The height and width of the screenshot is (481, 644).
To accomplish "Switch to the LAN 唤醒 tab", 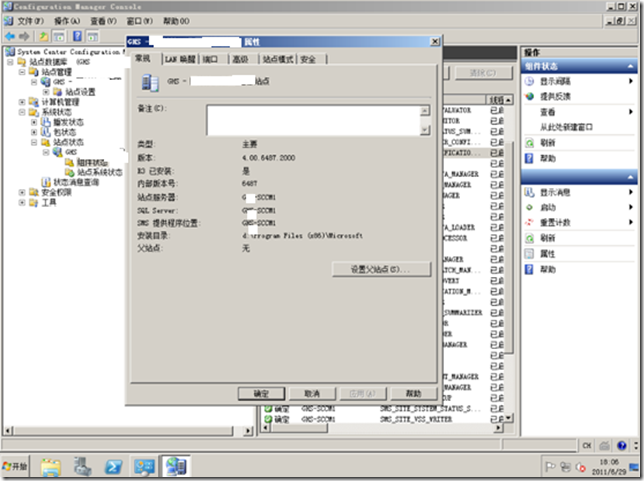I will point(180,60).
